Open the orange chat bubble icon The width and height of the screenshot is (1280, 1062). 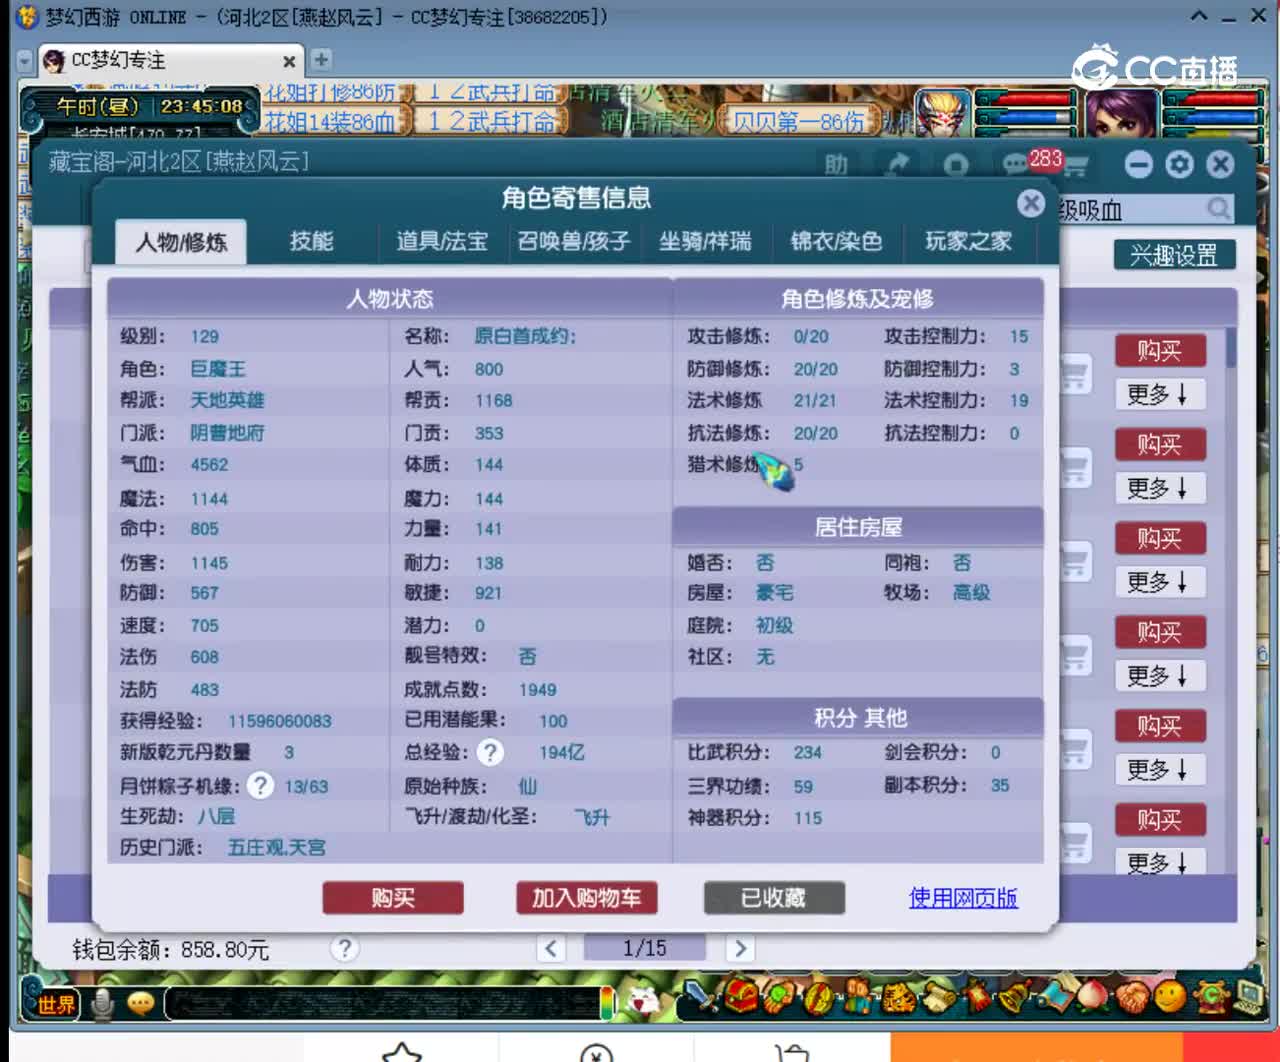point(141,1002)
